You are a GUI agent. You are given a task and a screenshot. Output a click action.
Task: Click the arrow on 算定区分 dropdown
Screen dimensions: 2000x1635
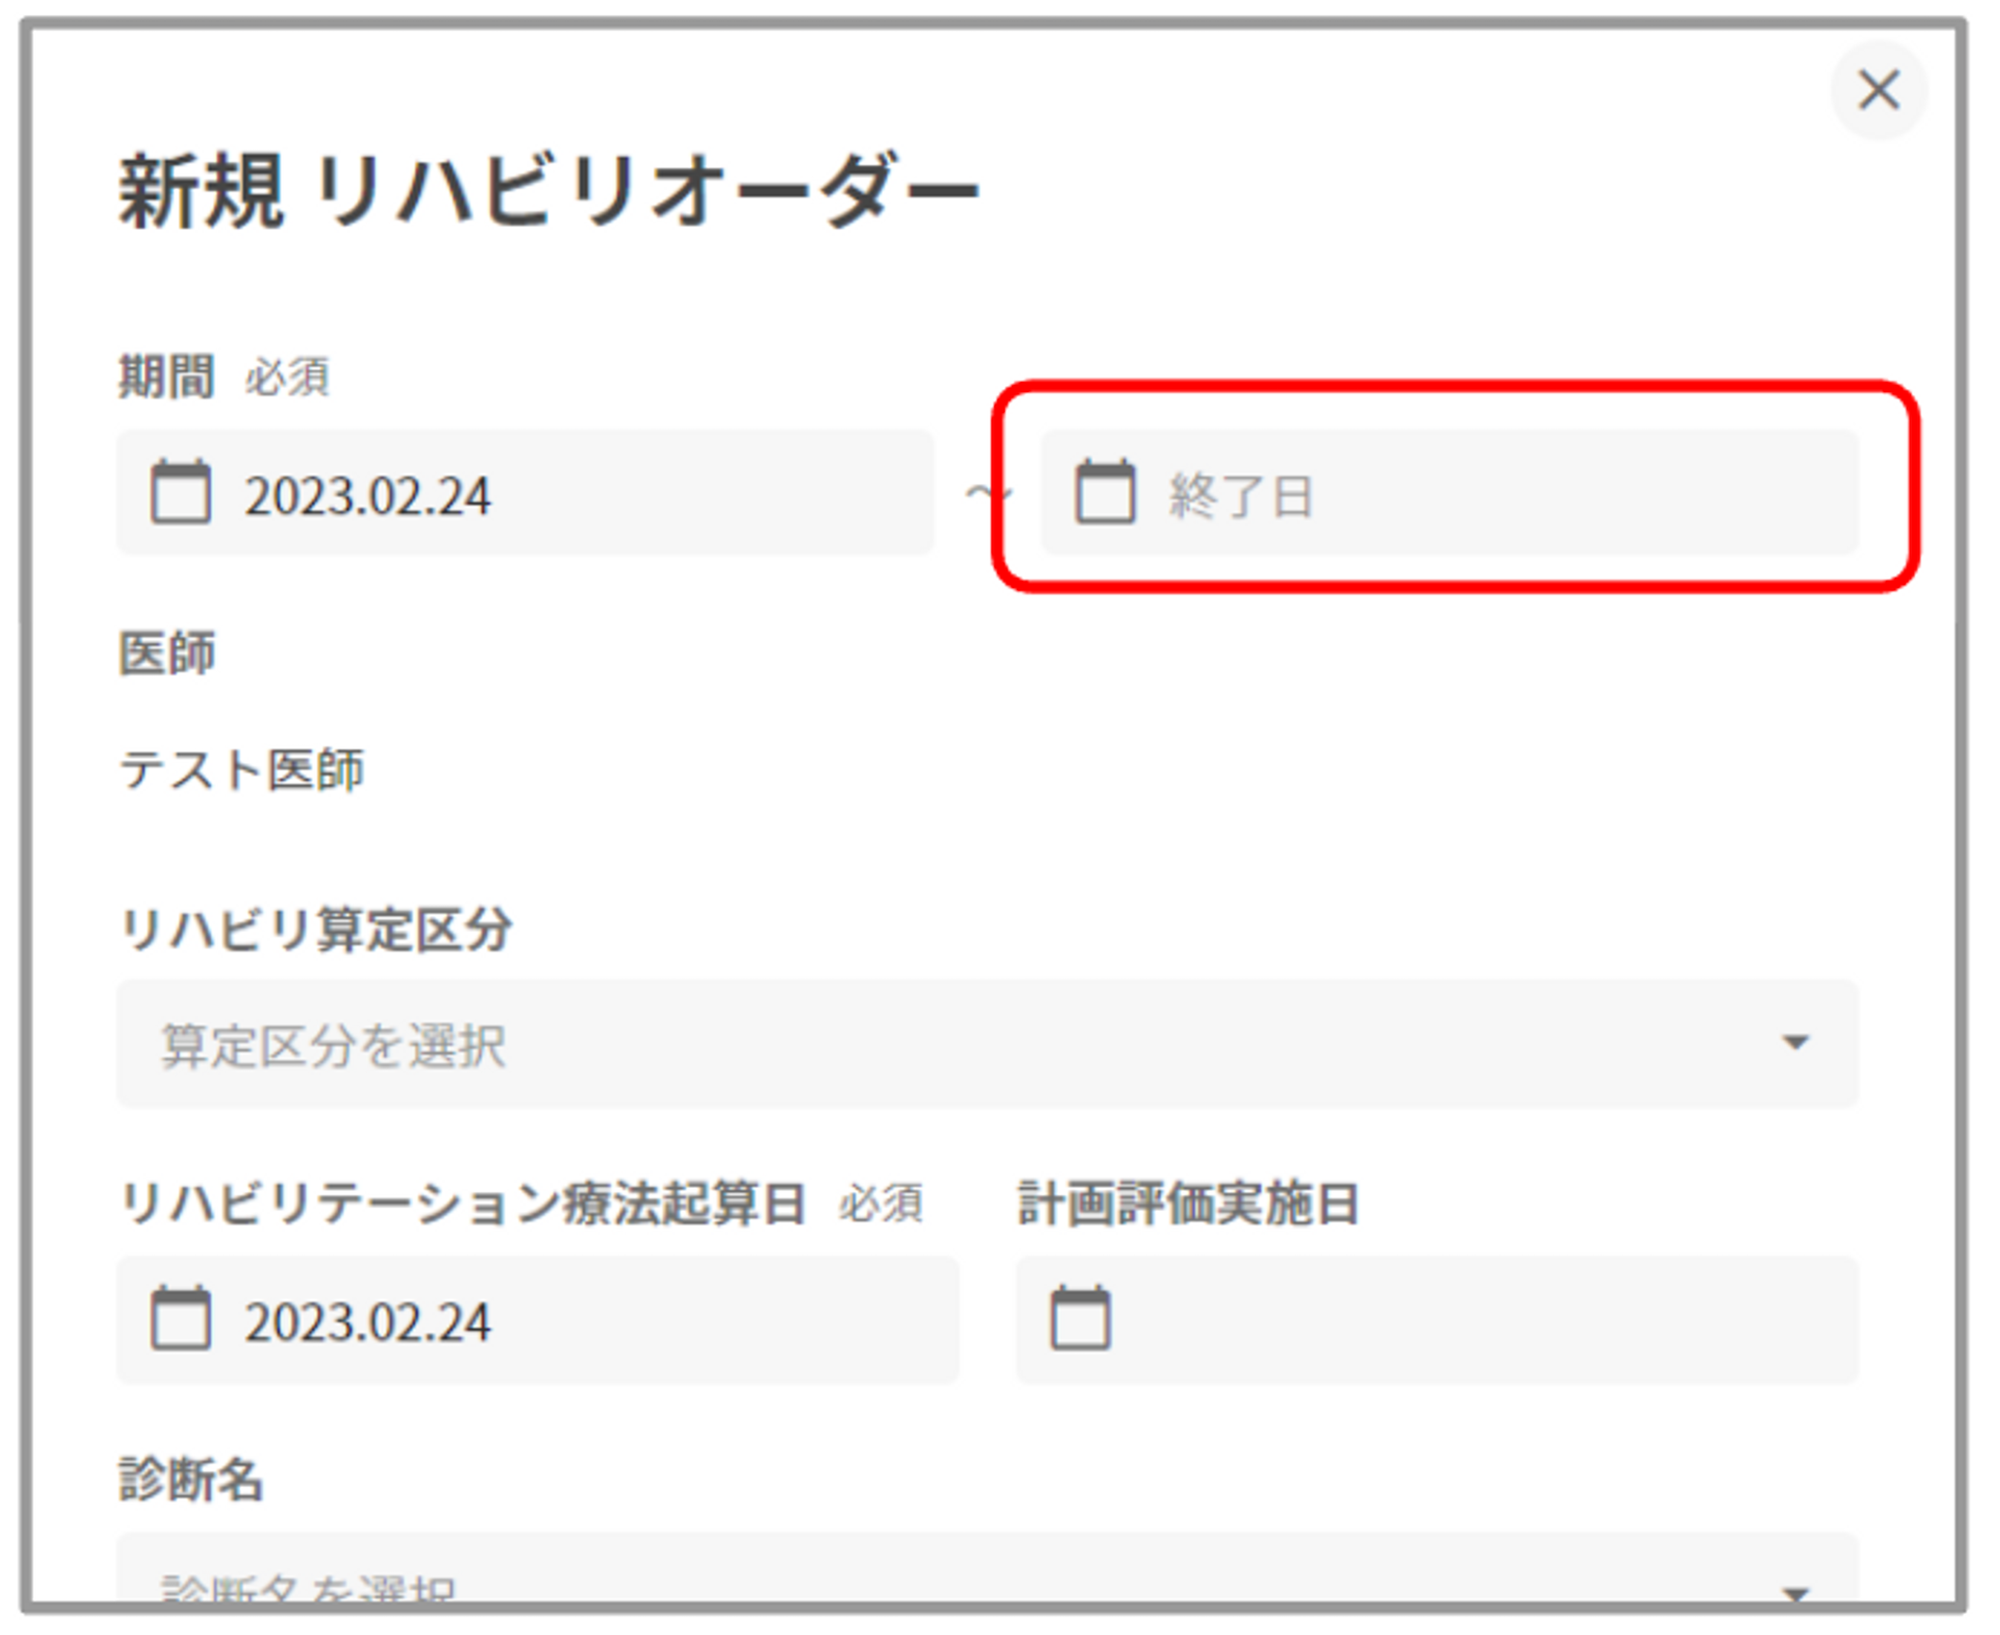click(x=1796, y=1043)
